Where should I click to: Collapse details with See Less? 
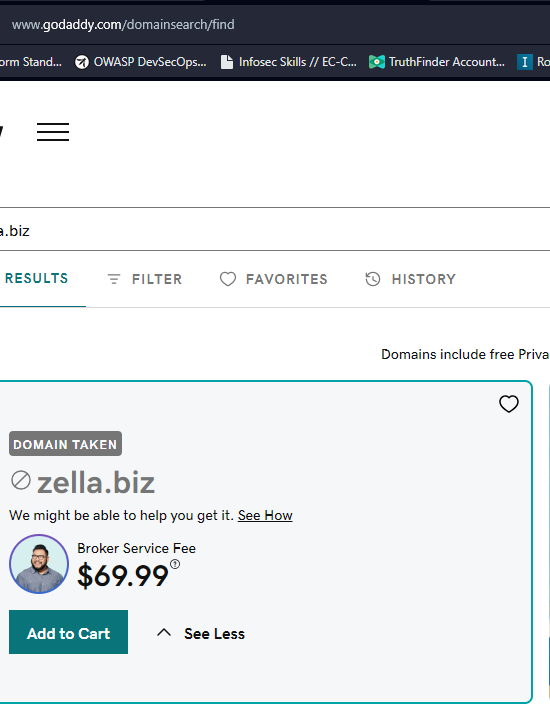201,634
